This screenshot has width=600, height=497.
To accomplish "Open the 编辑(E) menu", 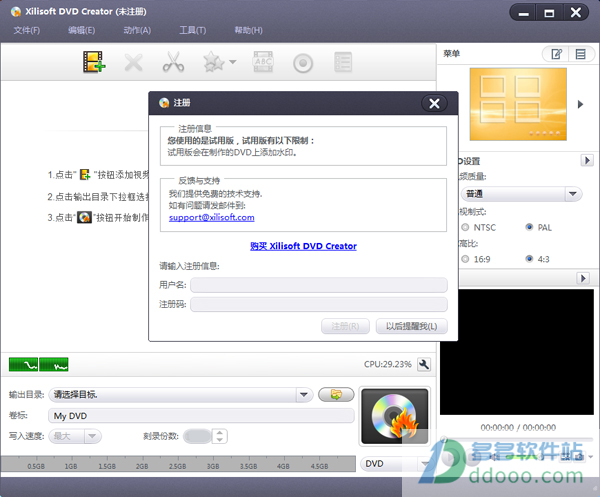I will point(82,30).
